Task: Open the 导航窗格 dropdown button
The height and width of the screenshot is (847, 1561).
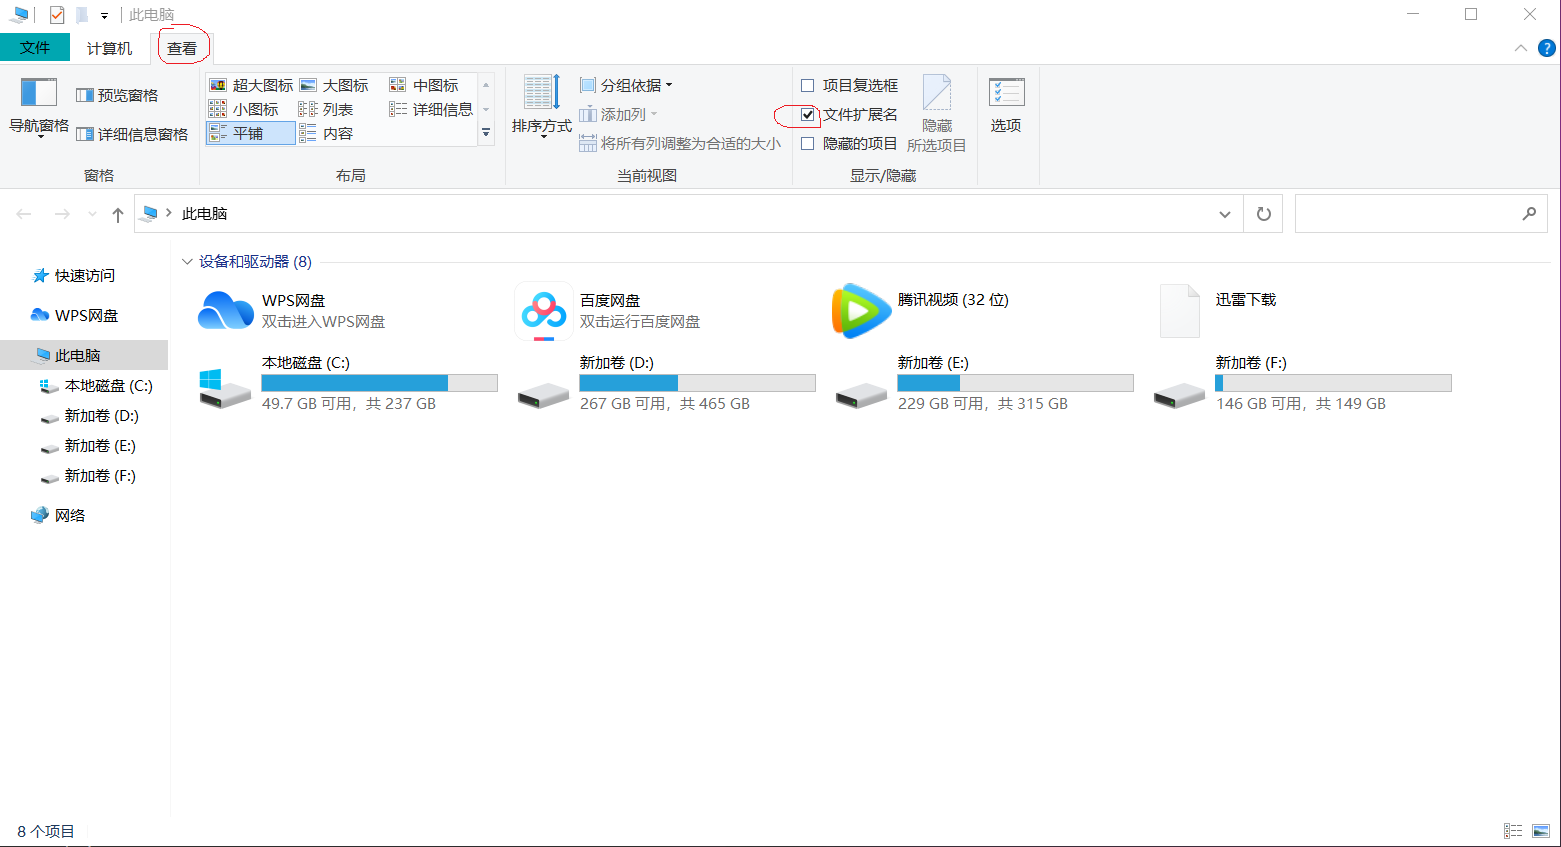Action: point(39,108)
